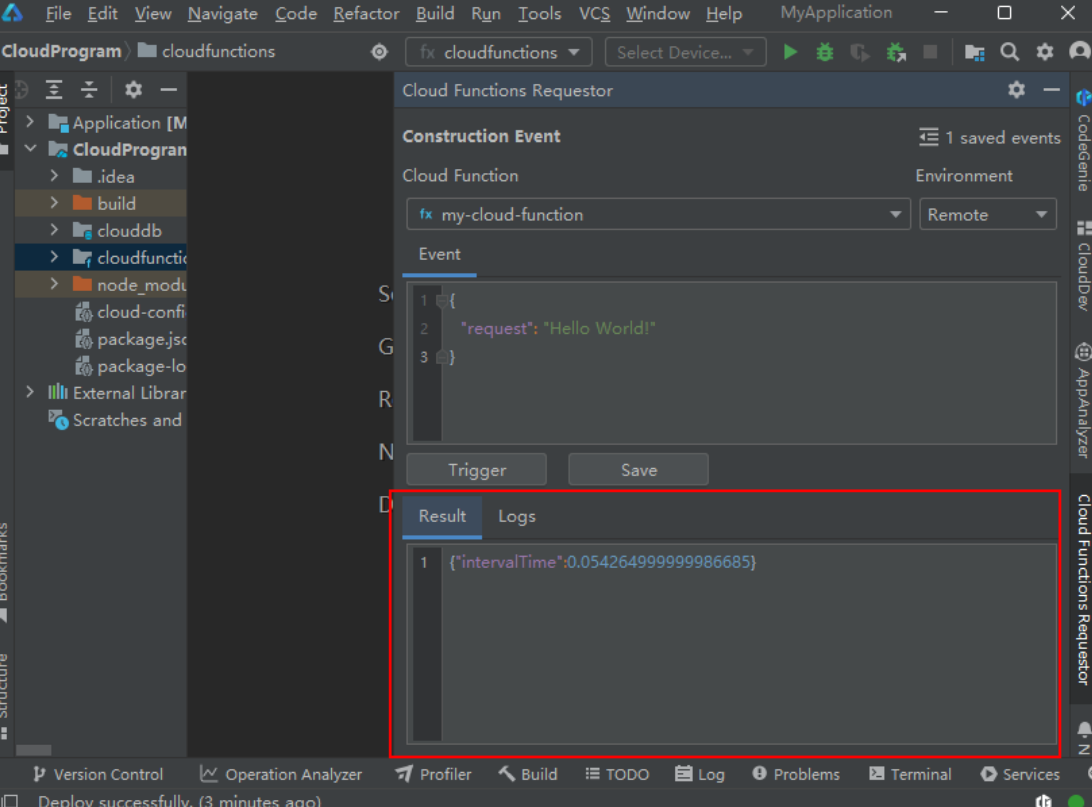Select the Result tab
1092x807 pixels.
click(x=442, y=516)
